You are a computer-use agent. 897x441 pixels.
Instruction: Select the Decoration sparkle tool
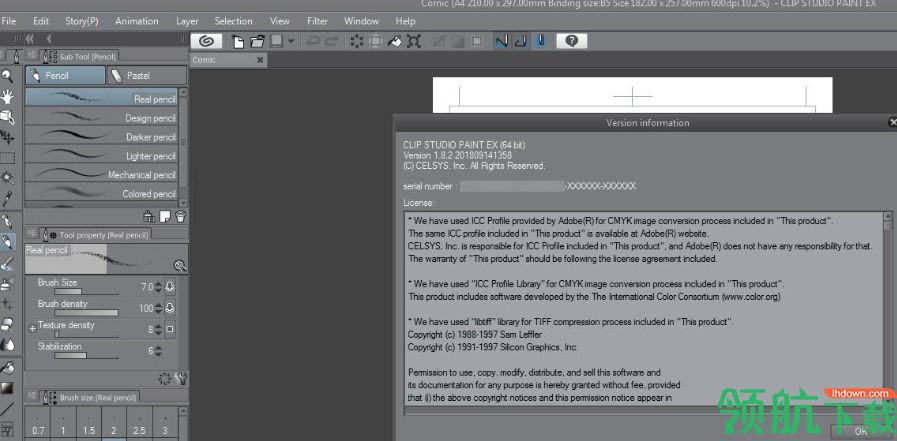coord(7,304)
